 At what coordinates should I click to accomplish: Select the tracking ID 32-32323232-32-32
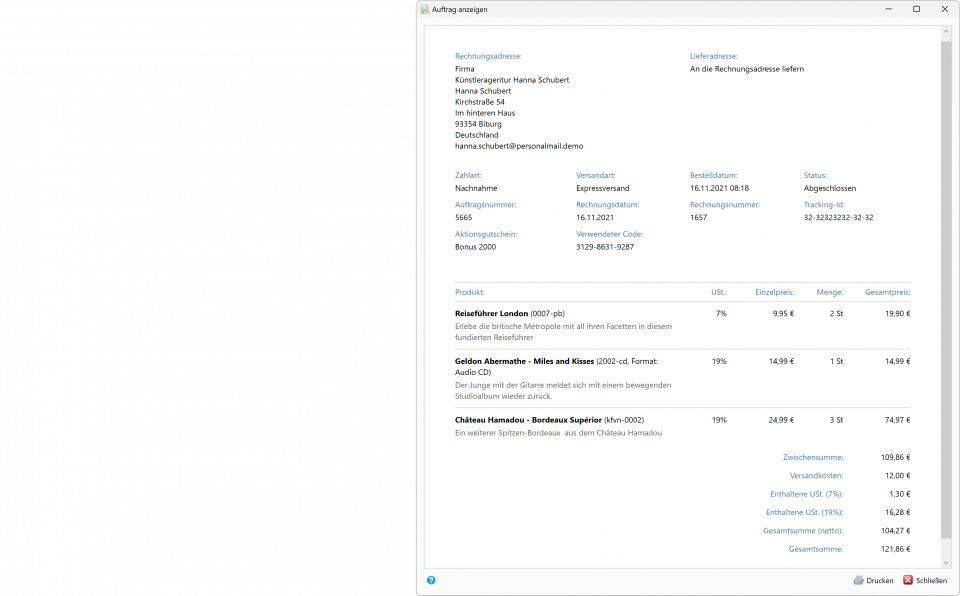(838, 217)
